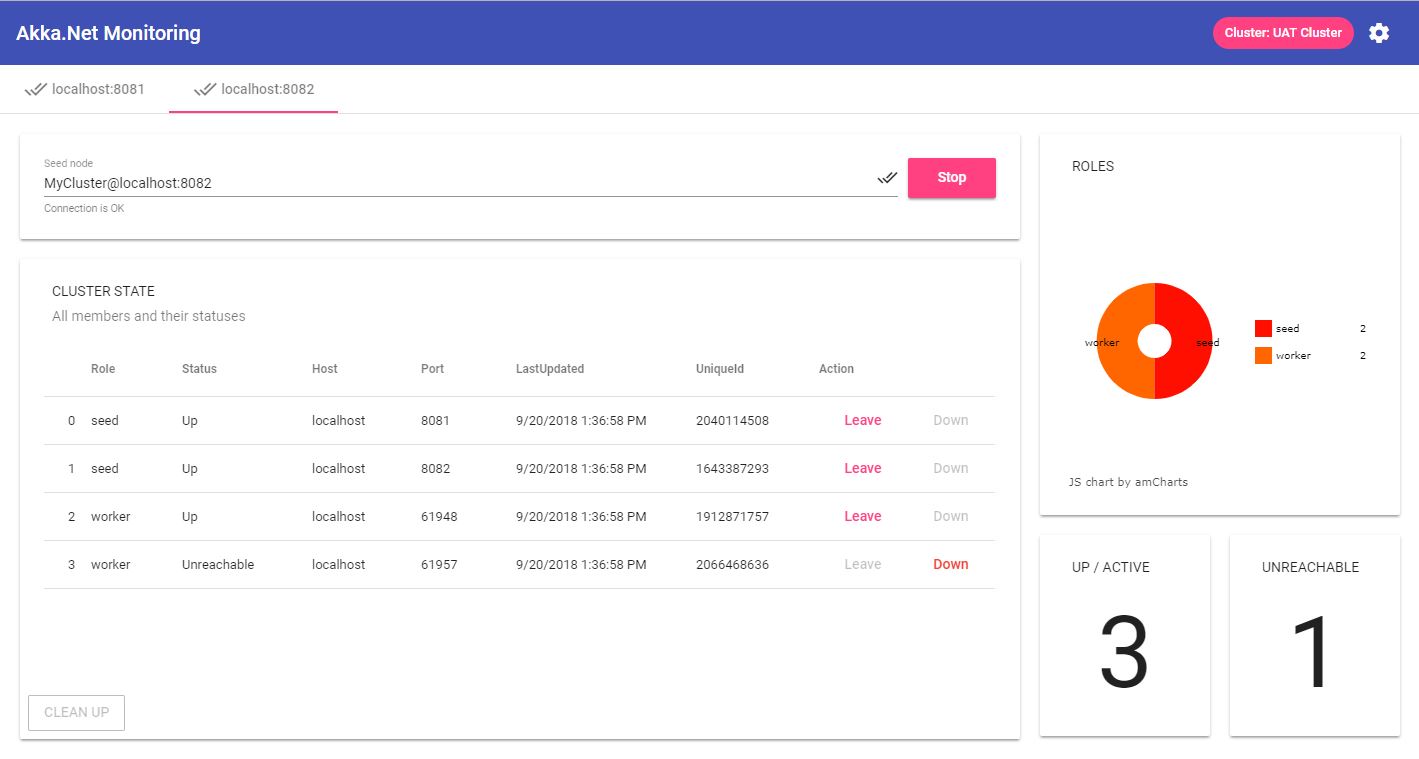The height and width of the screenshot is (759, 1419).
Task: Edit the Seed node address field
Action: click(x=455, y=183)
